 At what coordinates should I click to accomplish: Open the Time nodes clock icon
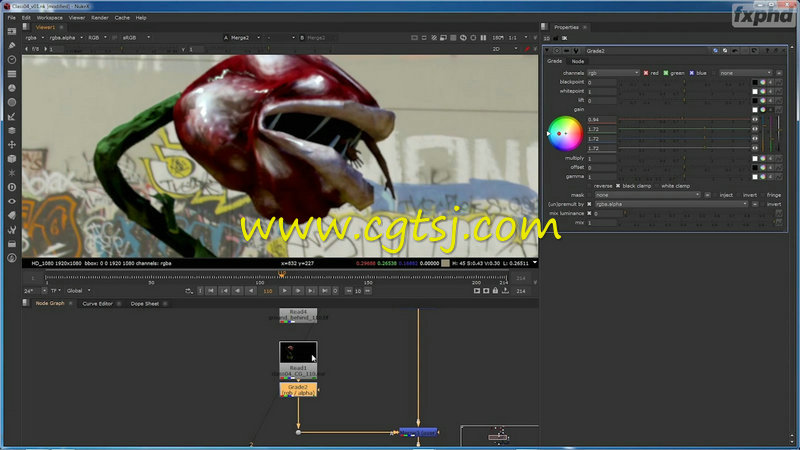12,60
